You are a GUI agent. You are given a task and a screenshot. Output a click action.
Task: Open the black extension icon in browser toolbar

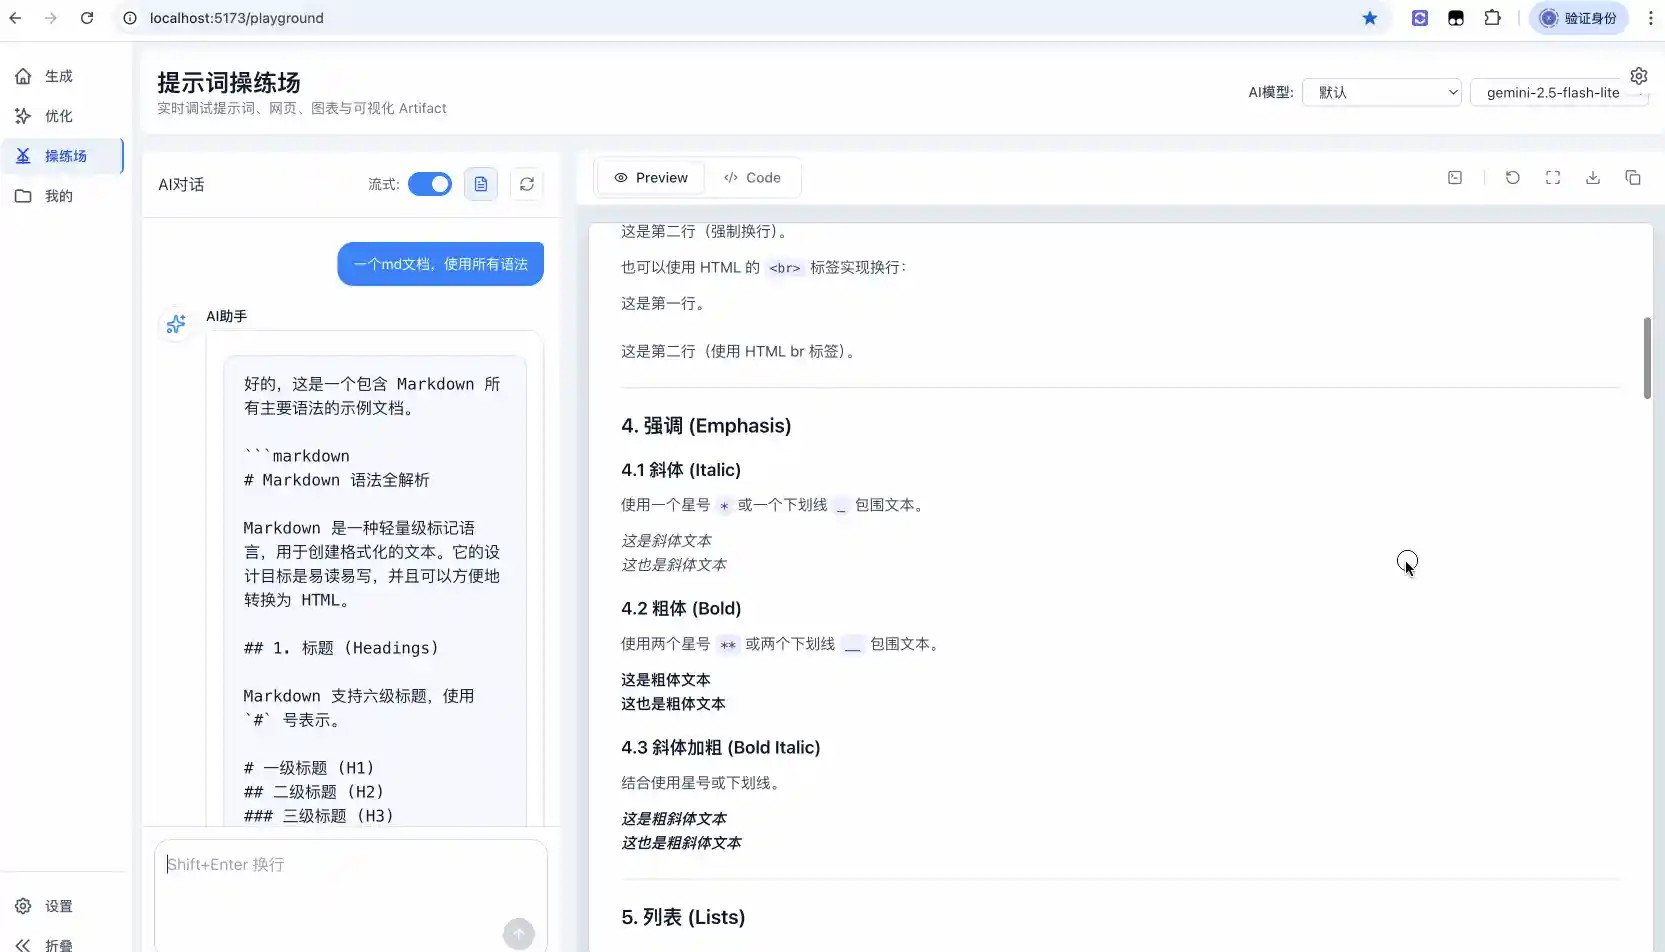coord(1456,18)
